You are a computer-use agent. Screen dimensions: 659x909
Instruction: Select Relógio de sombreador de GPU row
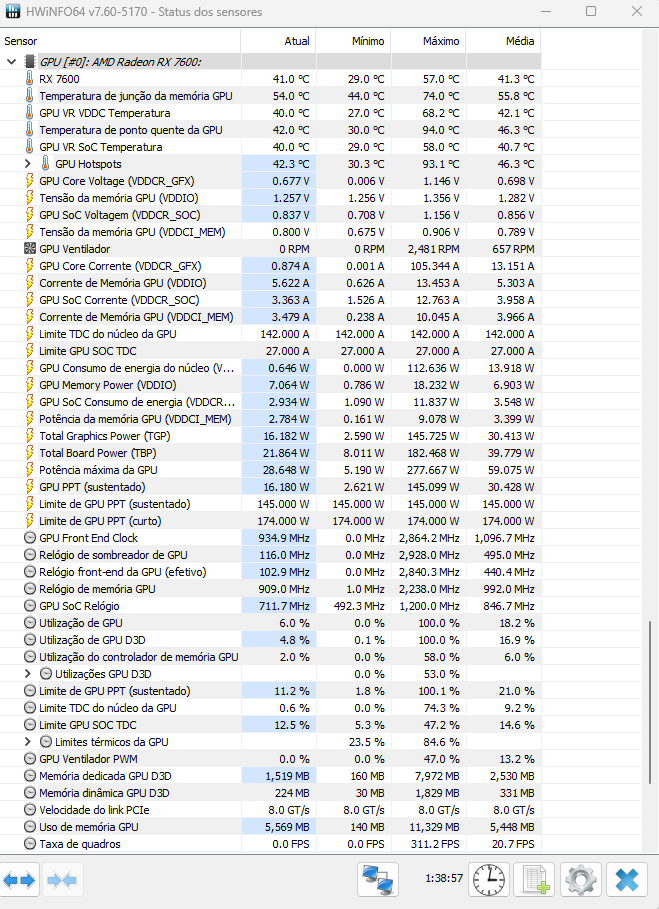click(x=270, y=555)
